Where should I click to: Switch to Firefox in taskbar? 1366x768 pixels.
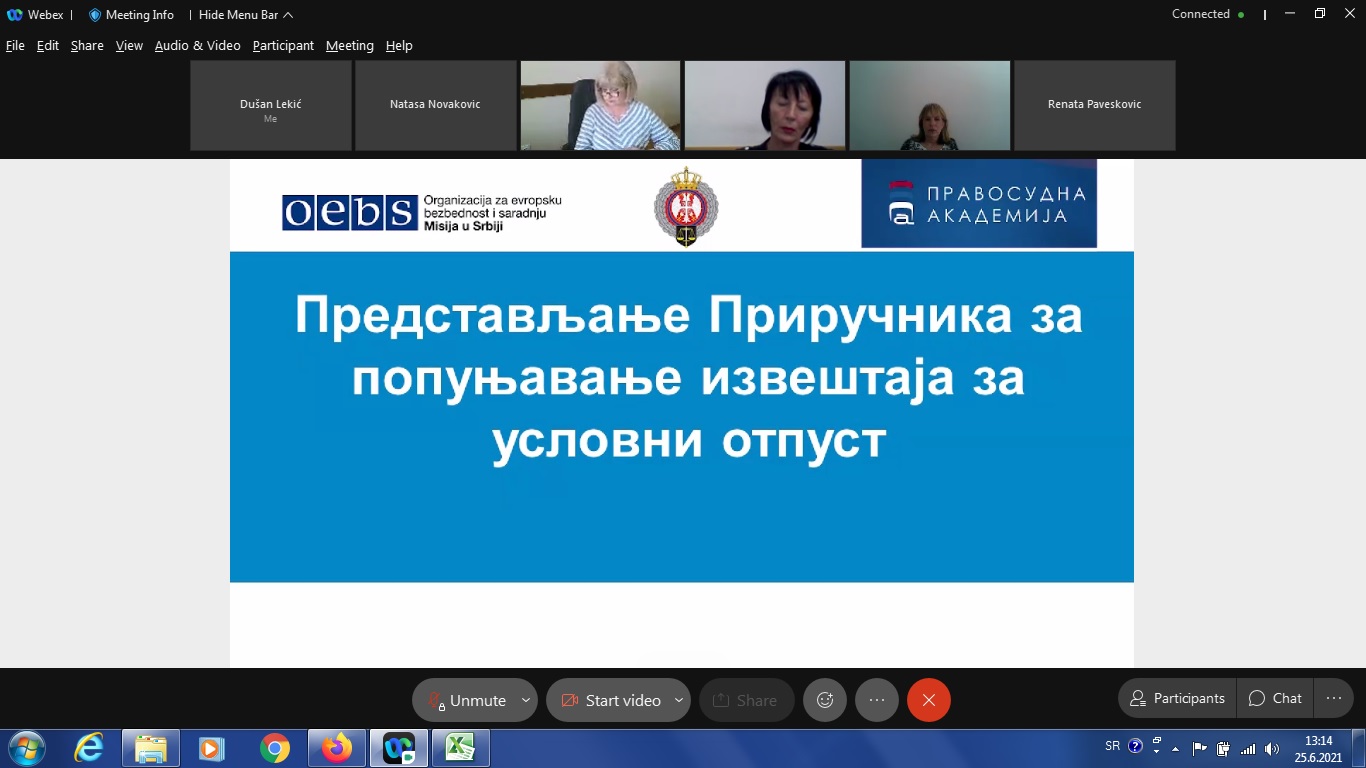pyautogui.click(x=337, y=748)
